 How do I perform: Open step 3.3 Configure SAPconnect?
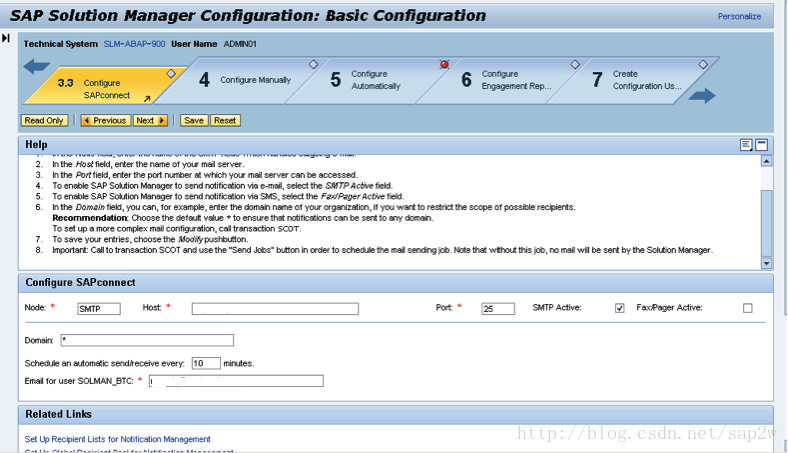[x=105, y=85]
